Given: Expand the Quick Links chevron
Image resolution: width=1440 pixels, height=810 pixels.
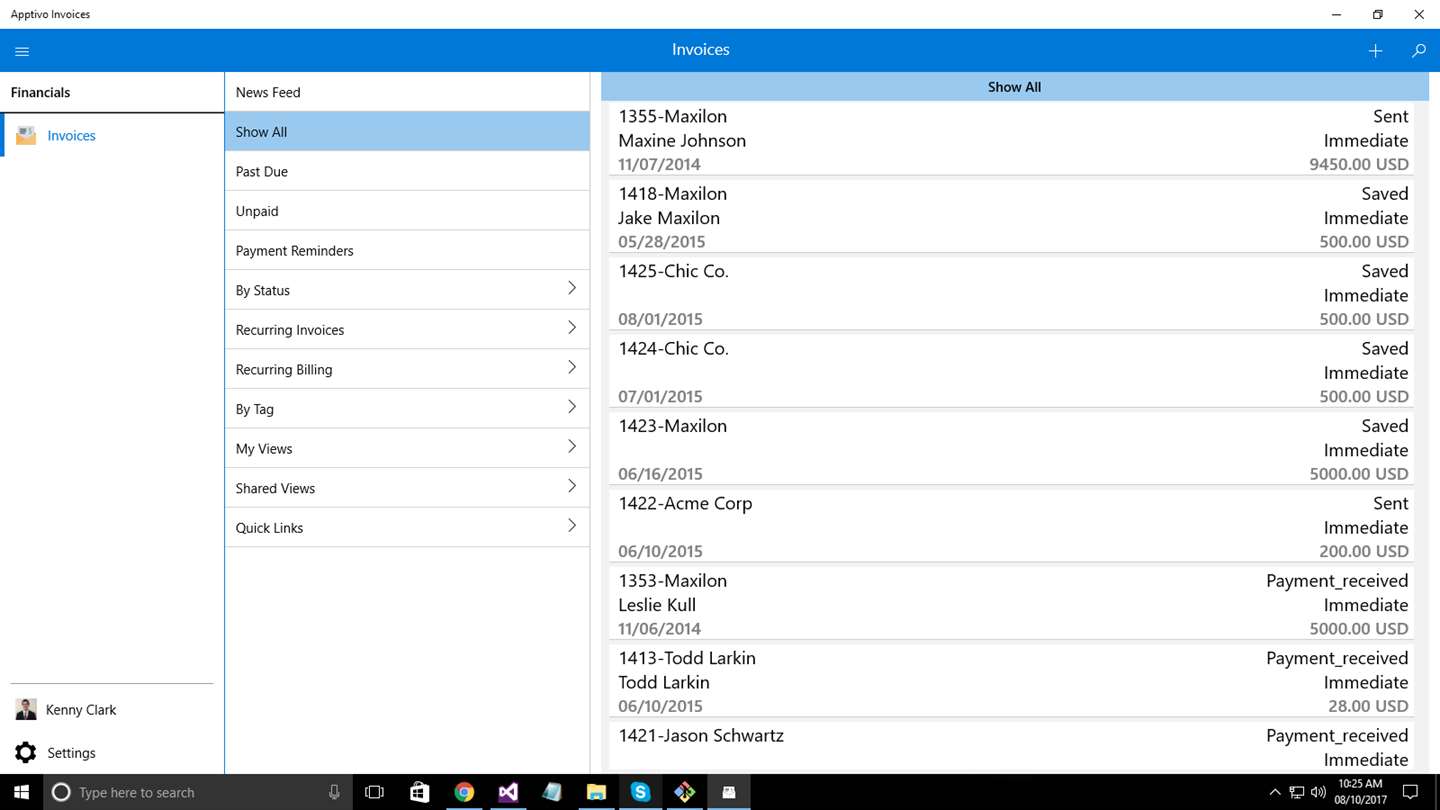Looking at the screenshot, I should 572,525.
